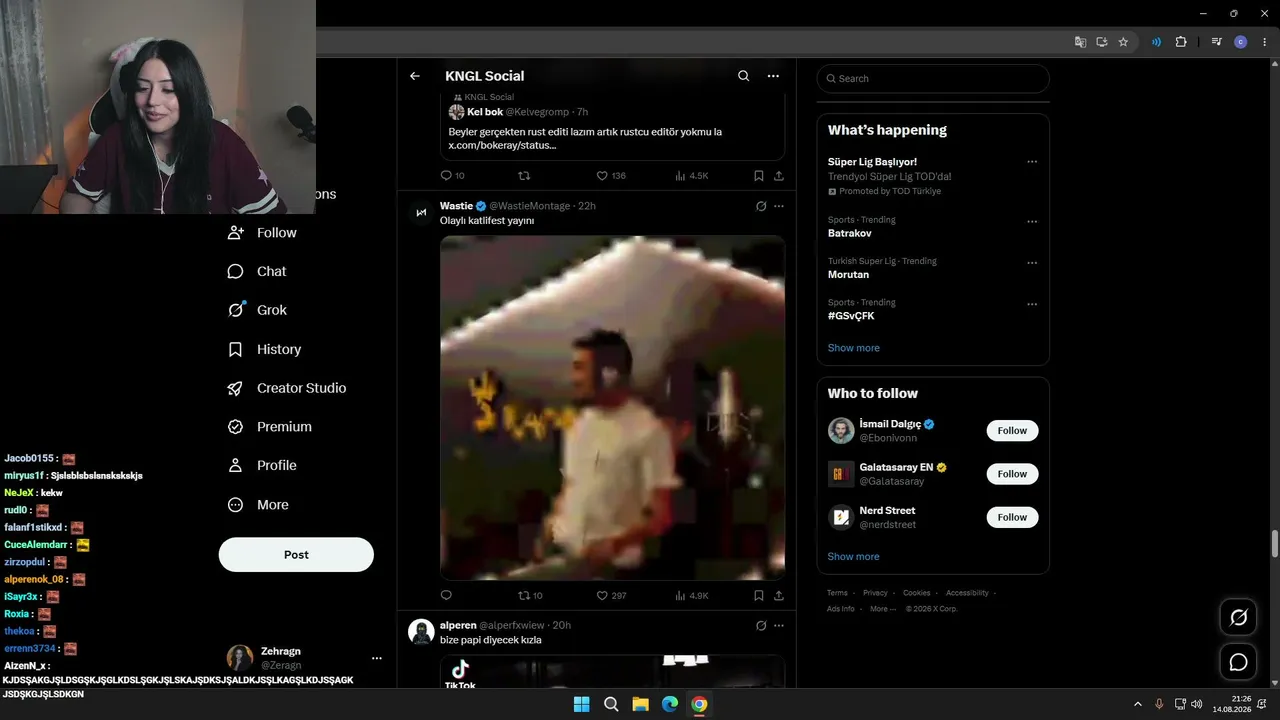Go back with the KNGL Social arrow
1280x720 pixels.
click(415, 76)
